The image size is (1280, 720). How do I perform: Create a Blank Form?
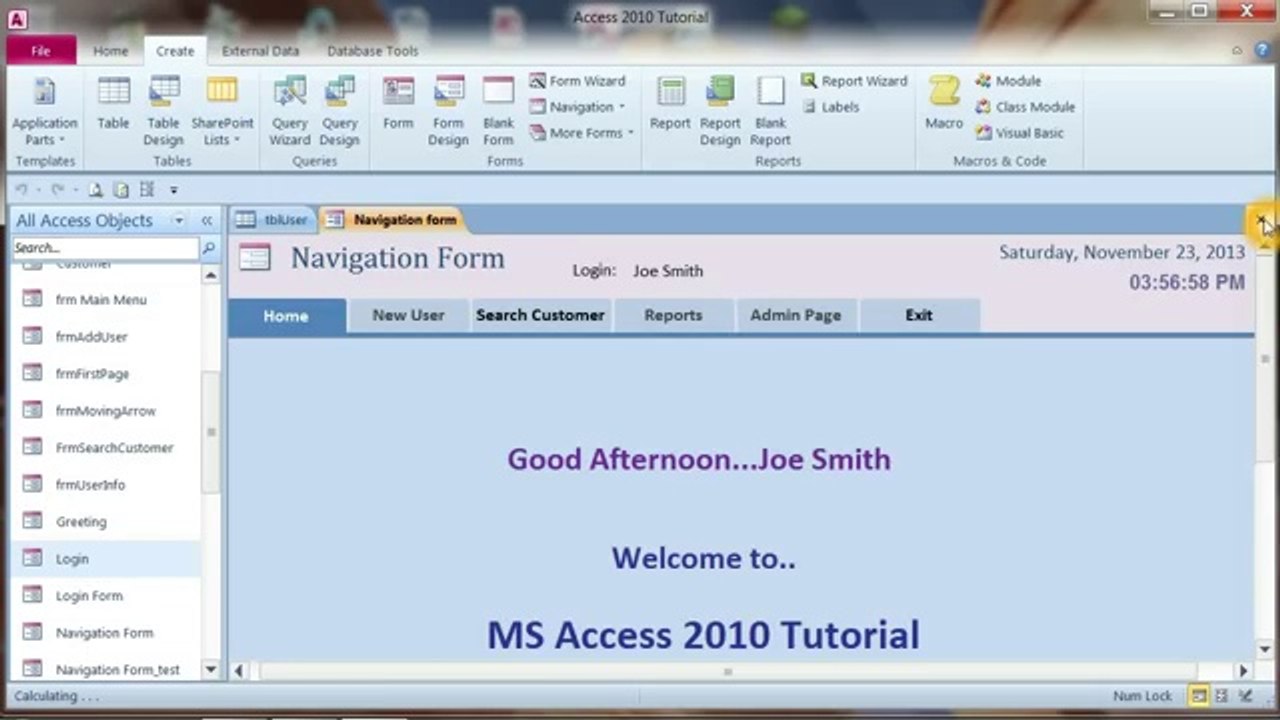point(498,110)
